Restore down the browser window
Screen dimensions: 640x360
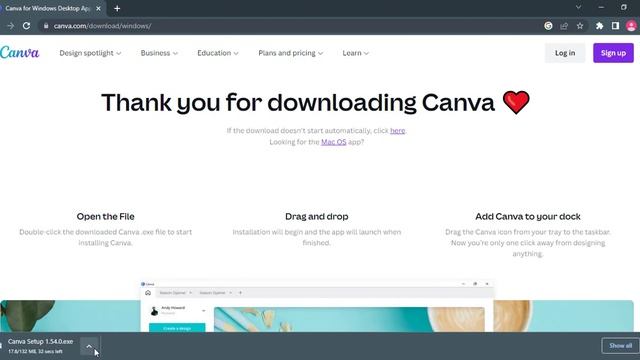624,7
